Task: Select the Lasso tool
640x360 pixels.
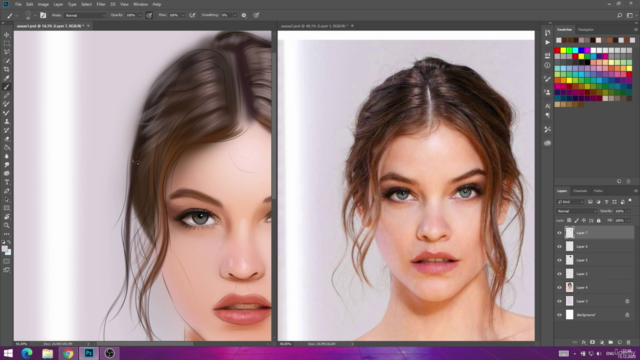Action: pos(7,52)
